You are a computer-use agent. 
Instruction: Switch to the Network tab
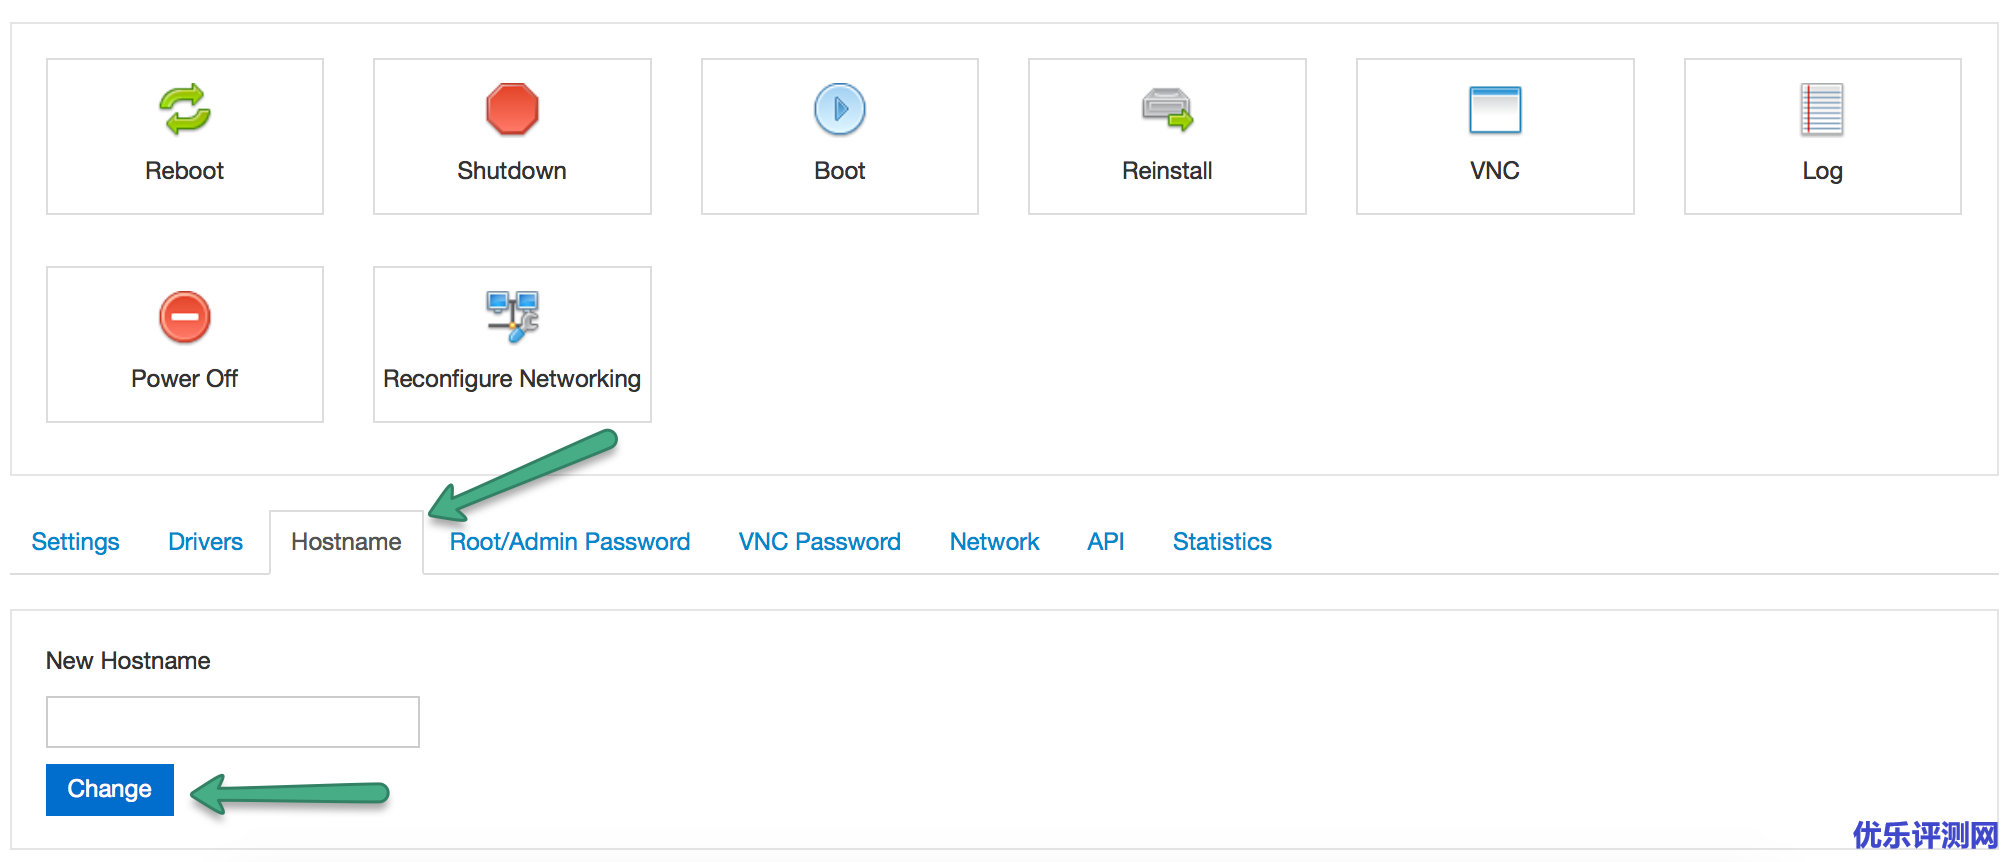tap(994, 542)
